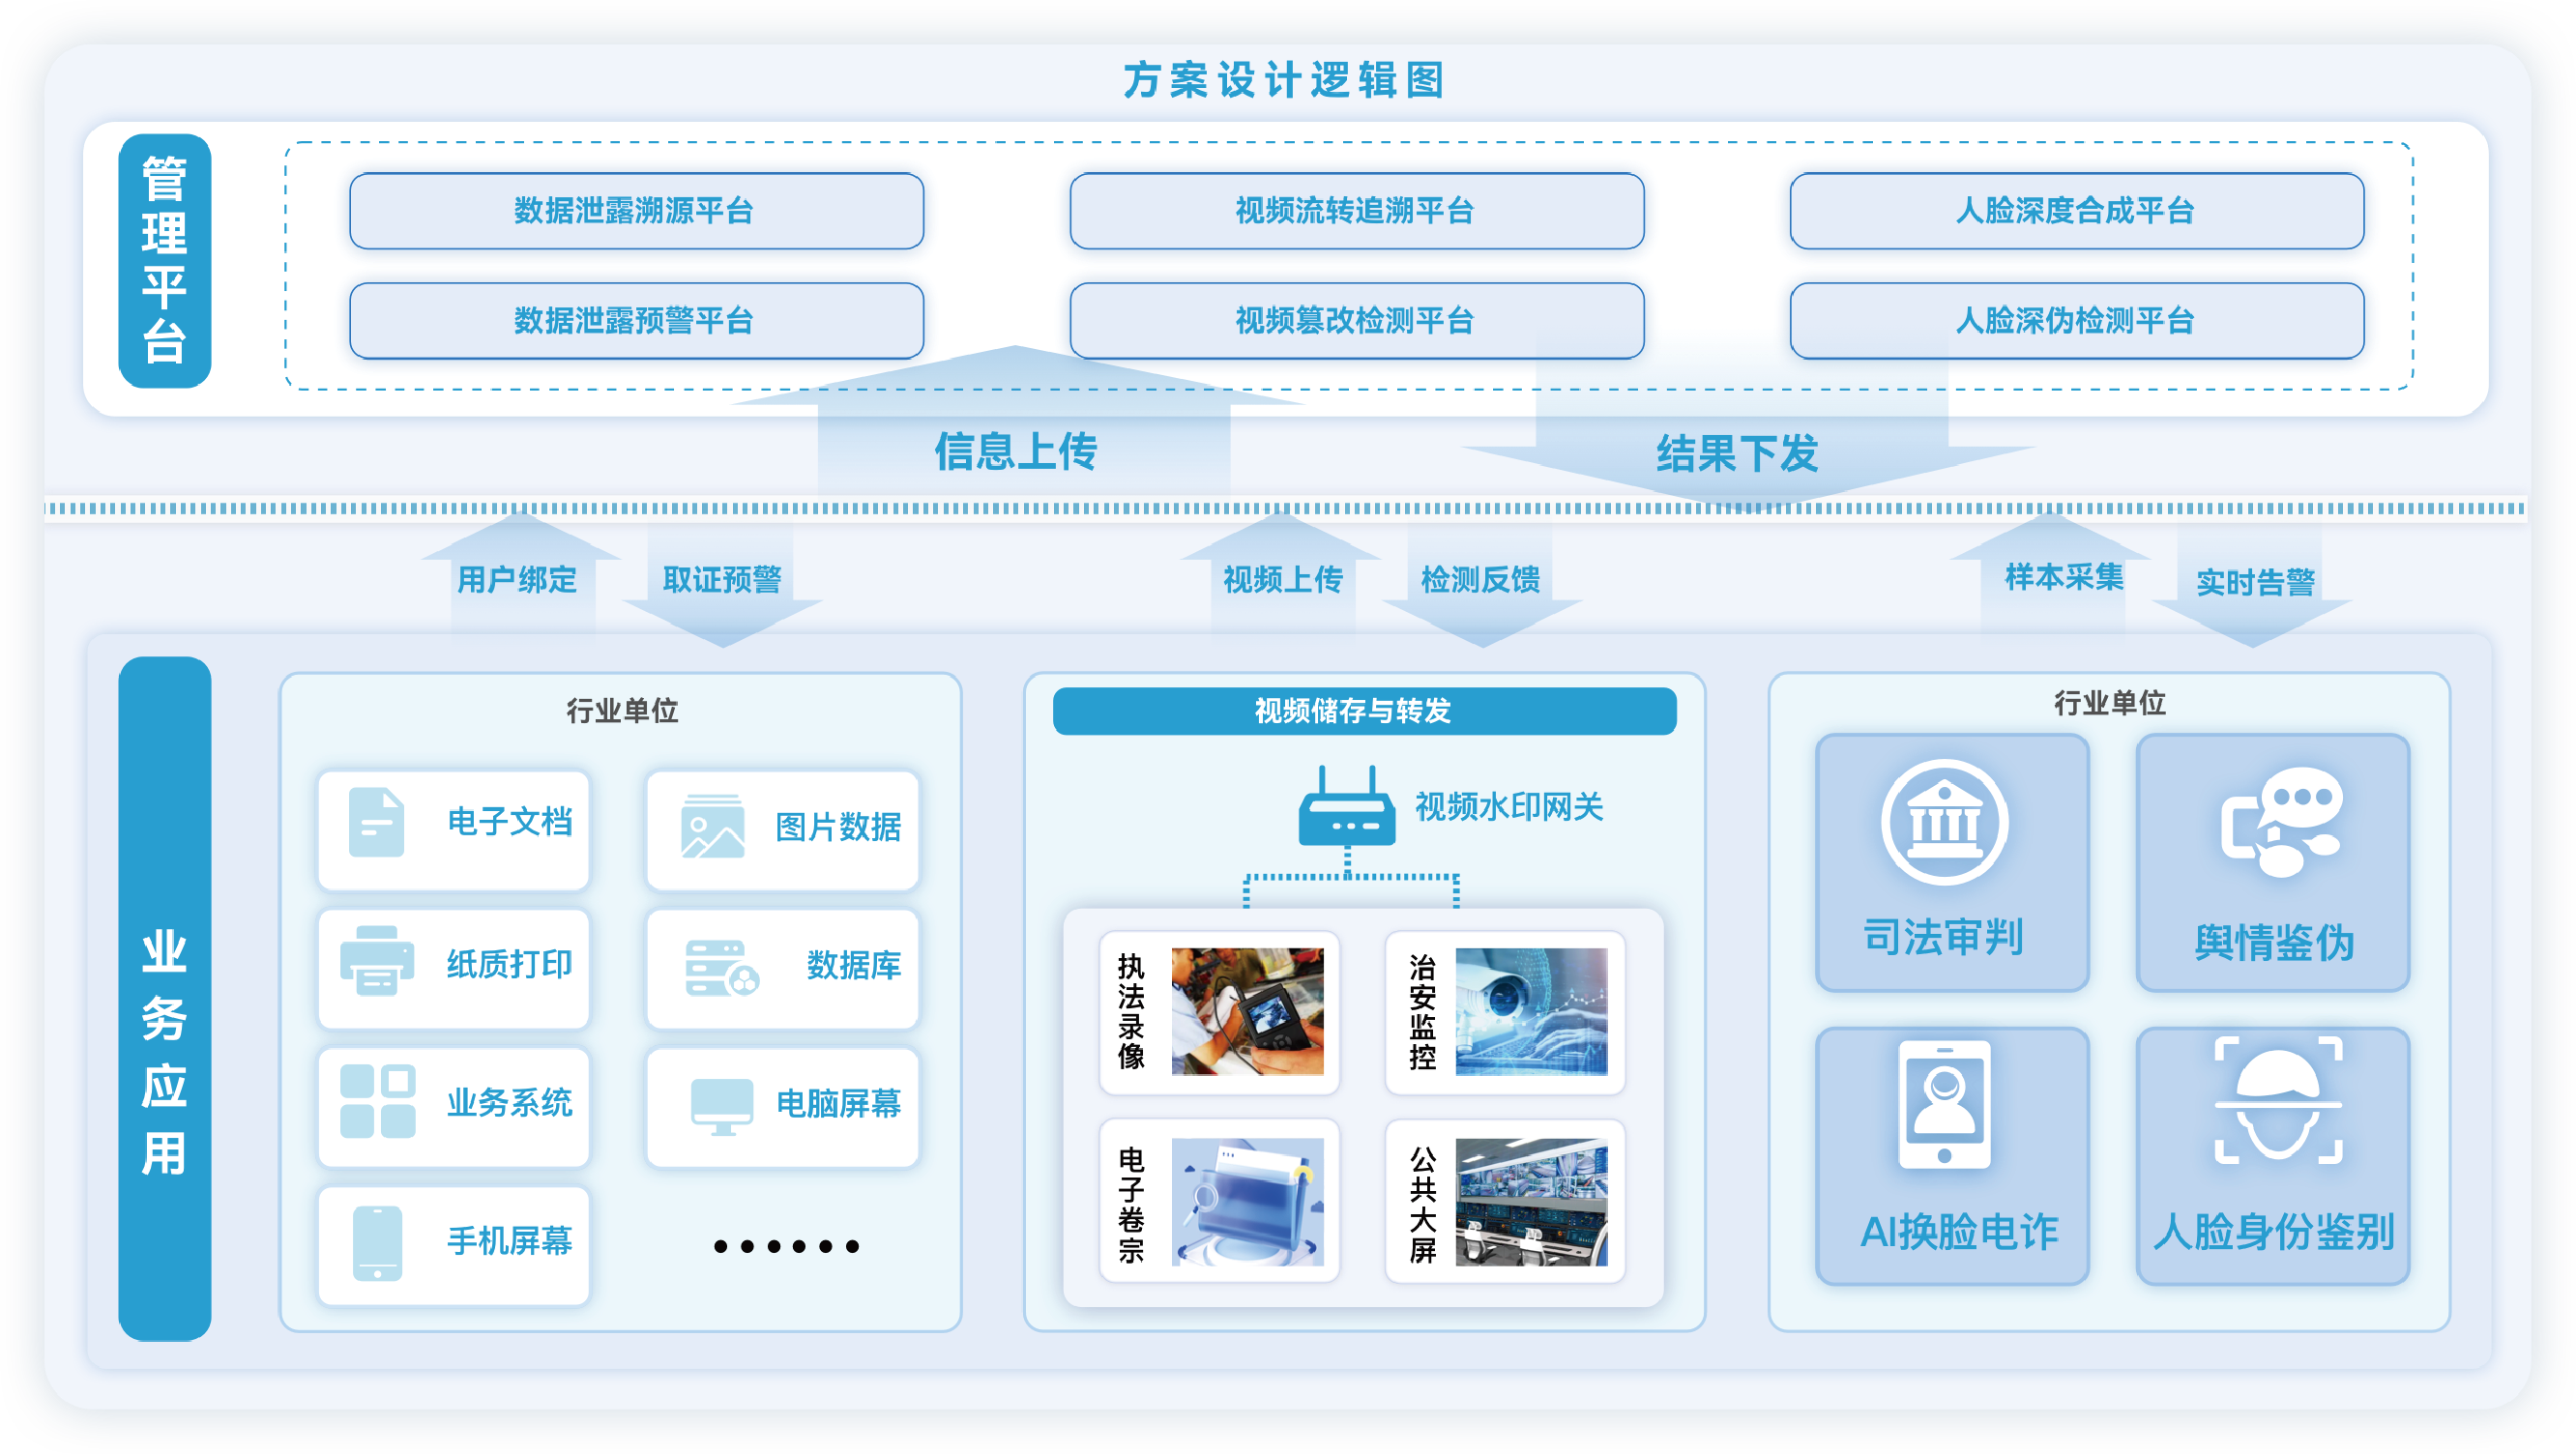The width and height of the screenshot is (2576, 1454).
Task: Select the 视频篡改检测平台 button
Action: (x=1356, y=321)
